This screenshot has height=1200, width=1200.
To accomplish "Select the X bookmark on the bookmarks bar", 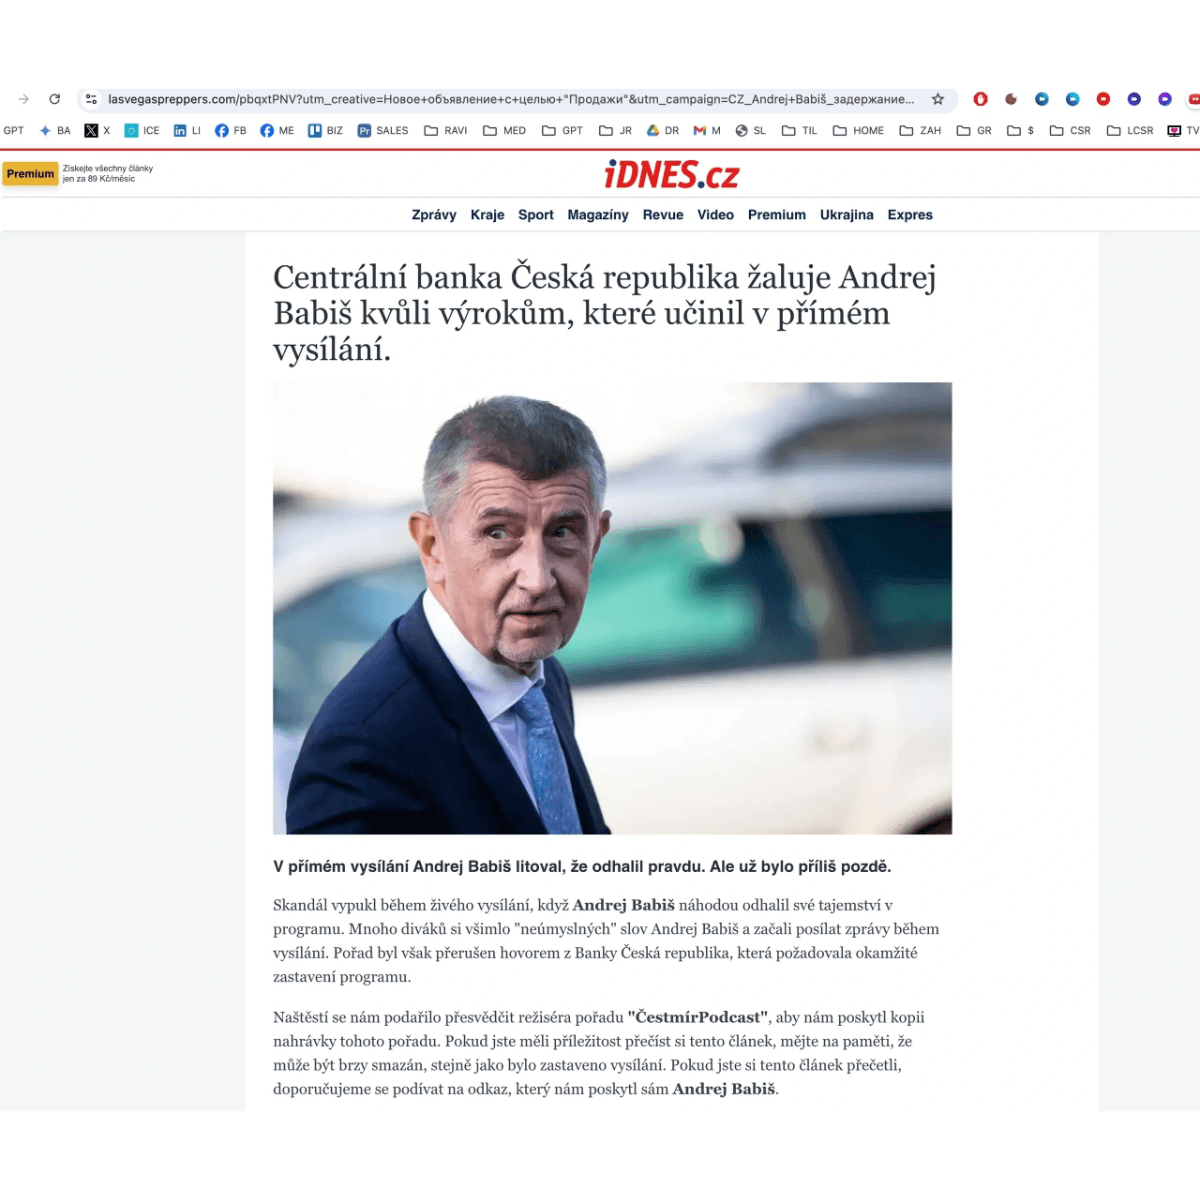I will (96, 130).
